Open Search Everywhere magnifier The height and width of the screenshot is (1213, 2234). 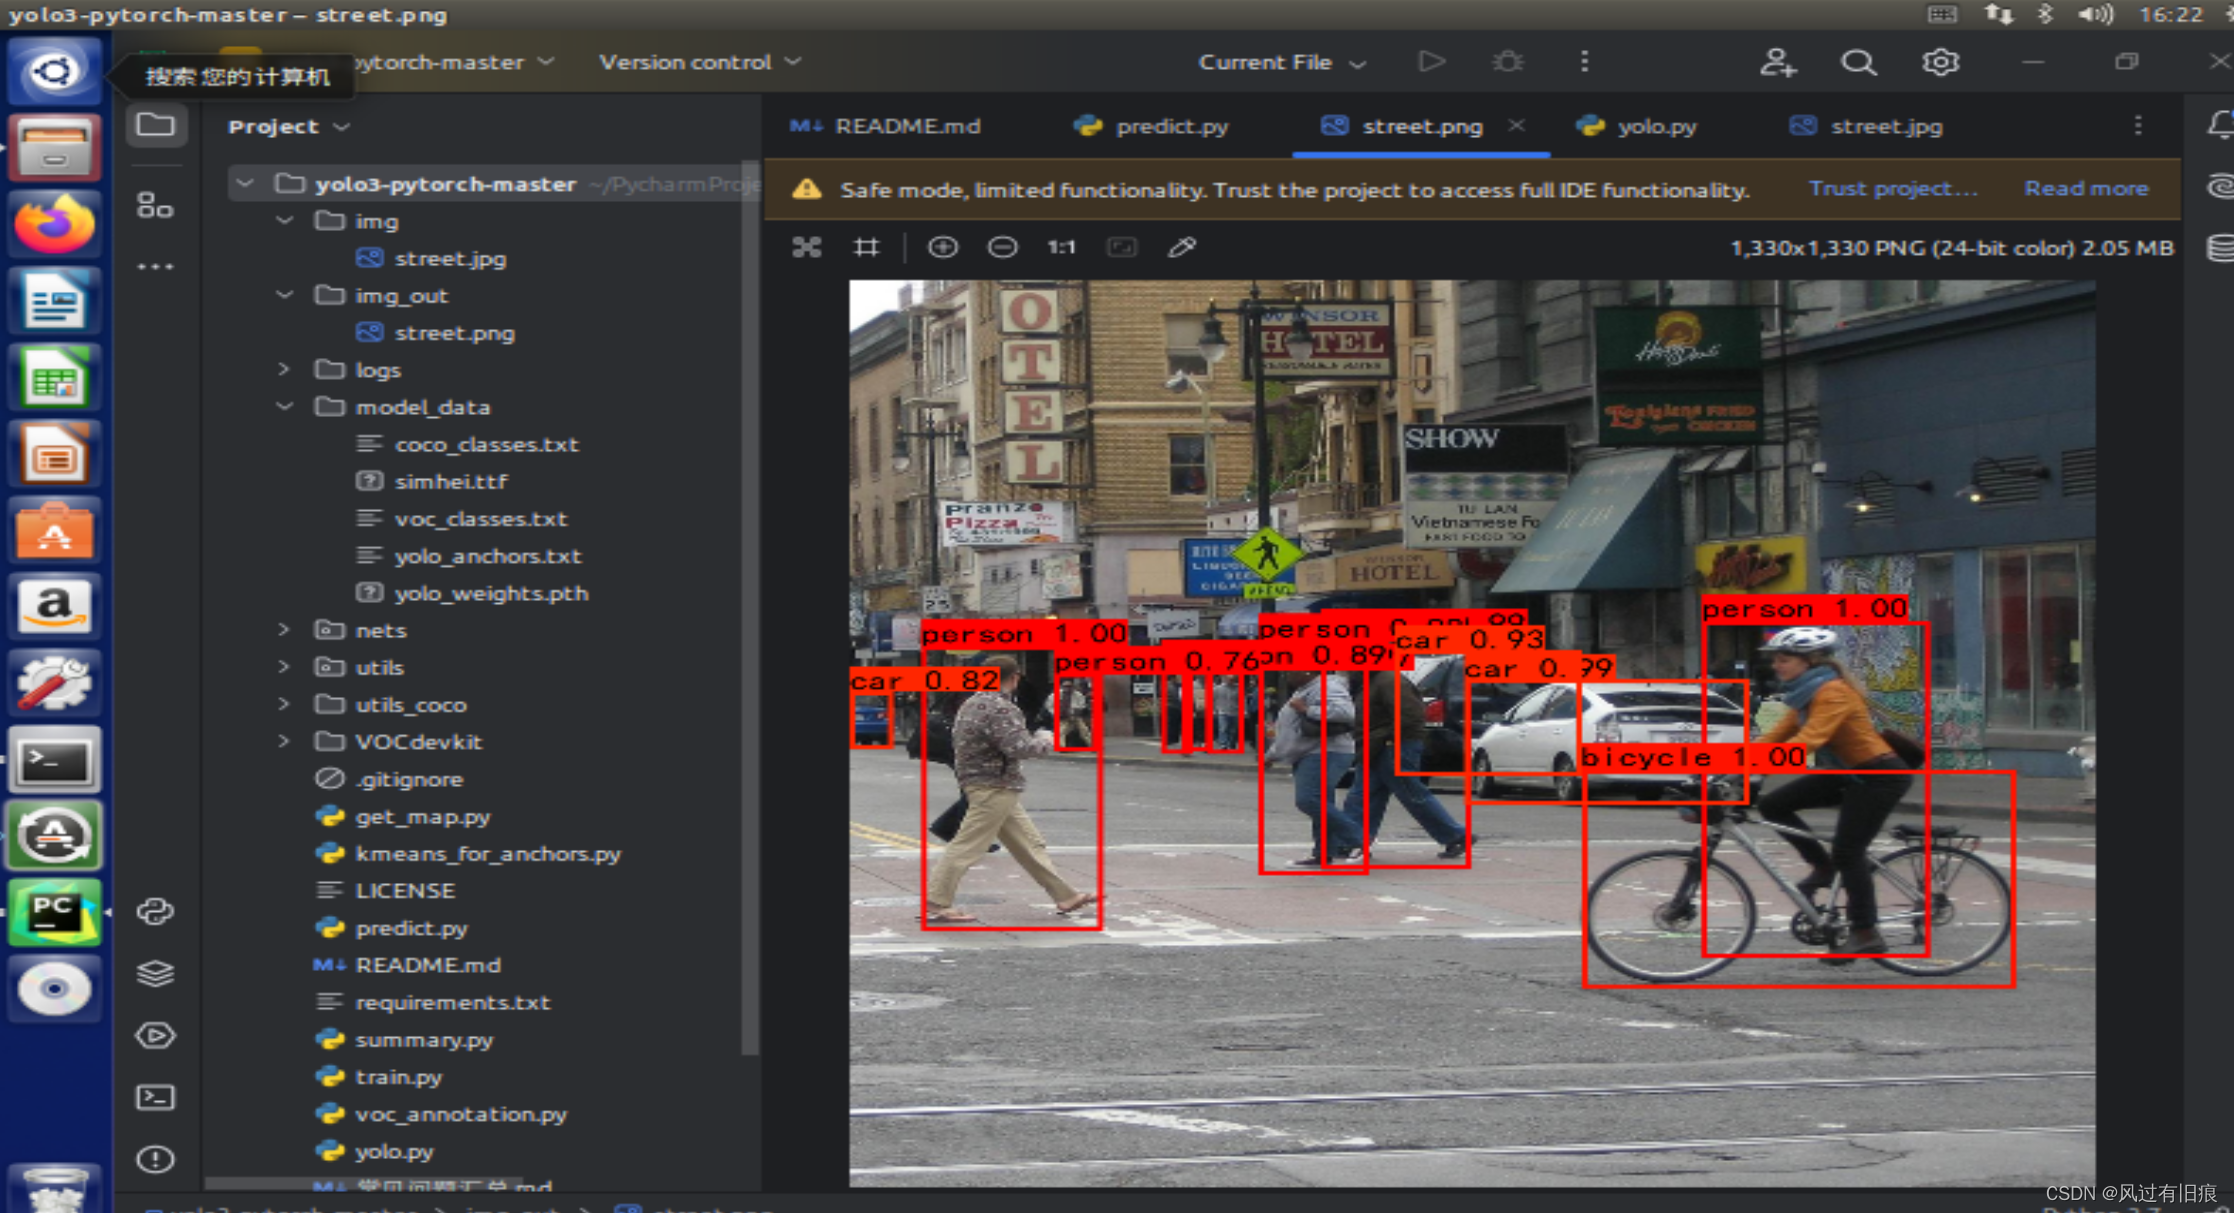[x=1859, y=62]
